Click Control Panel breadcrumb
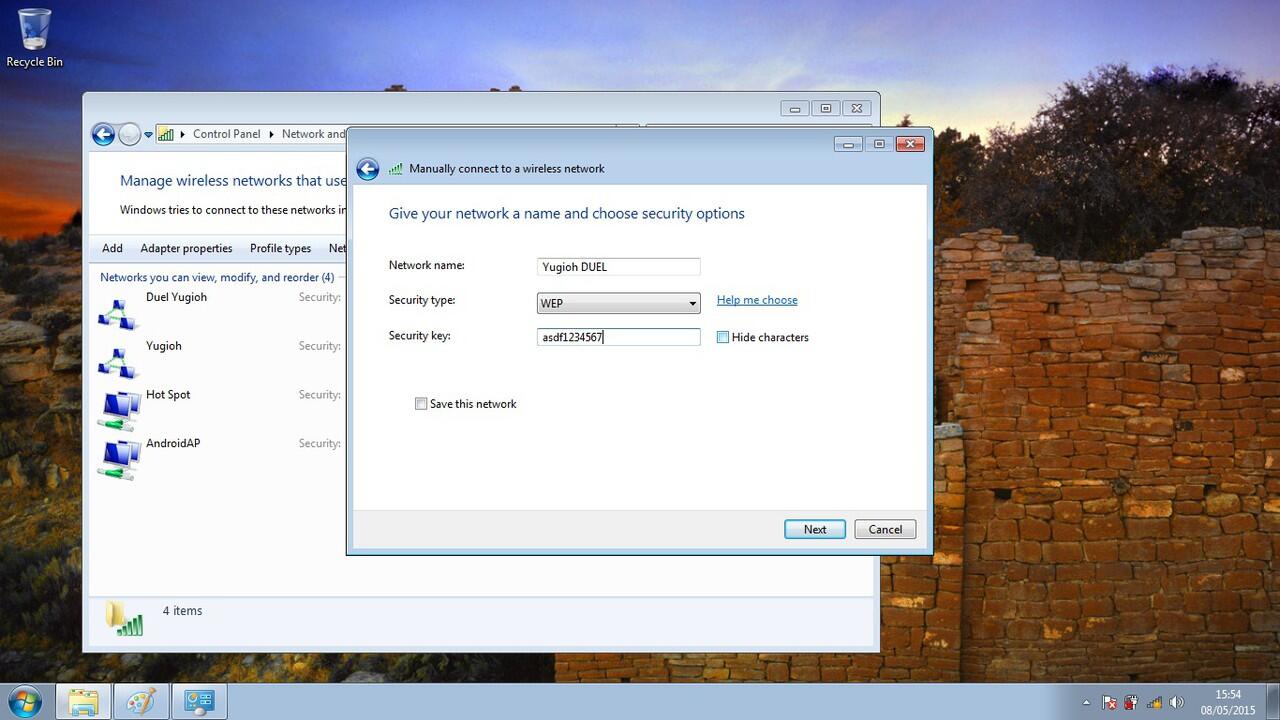Viewport: 1280px width, 720px height. click(x=226, y=134)
